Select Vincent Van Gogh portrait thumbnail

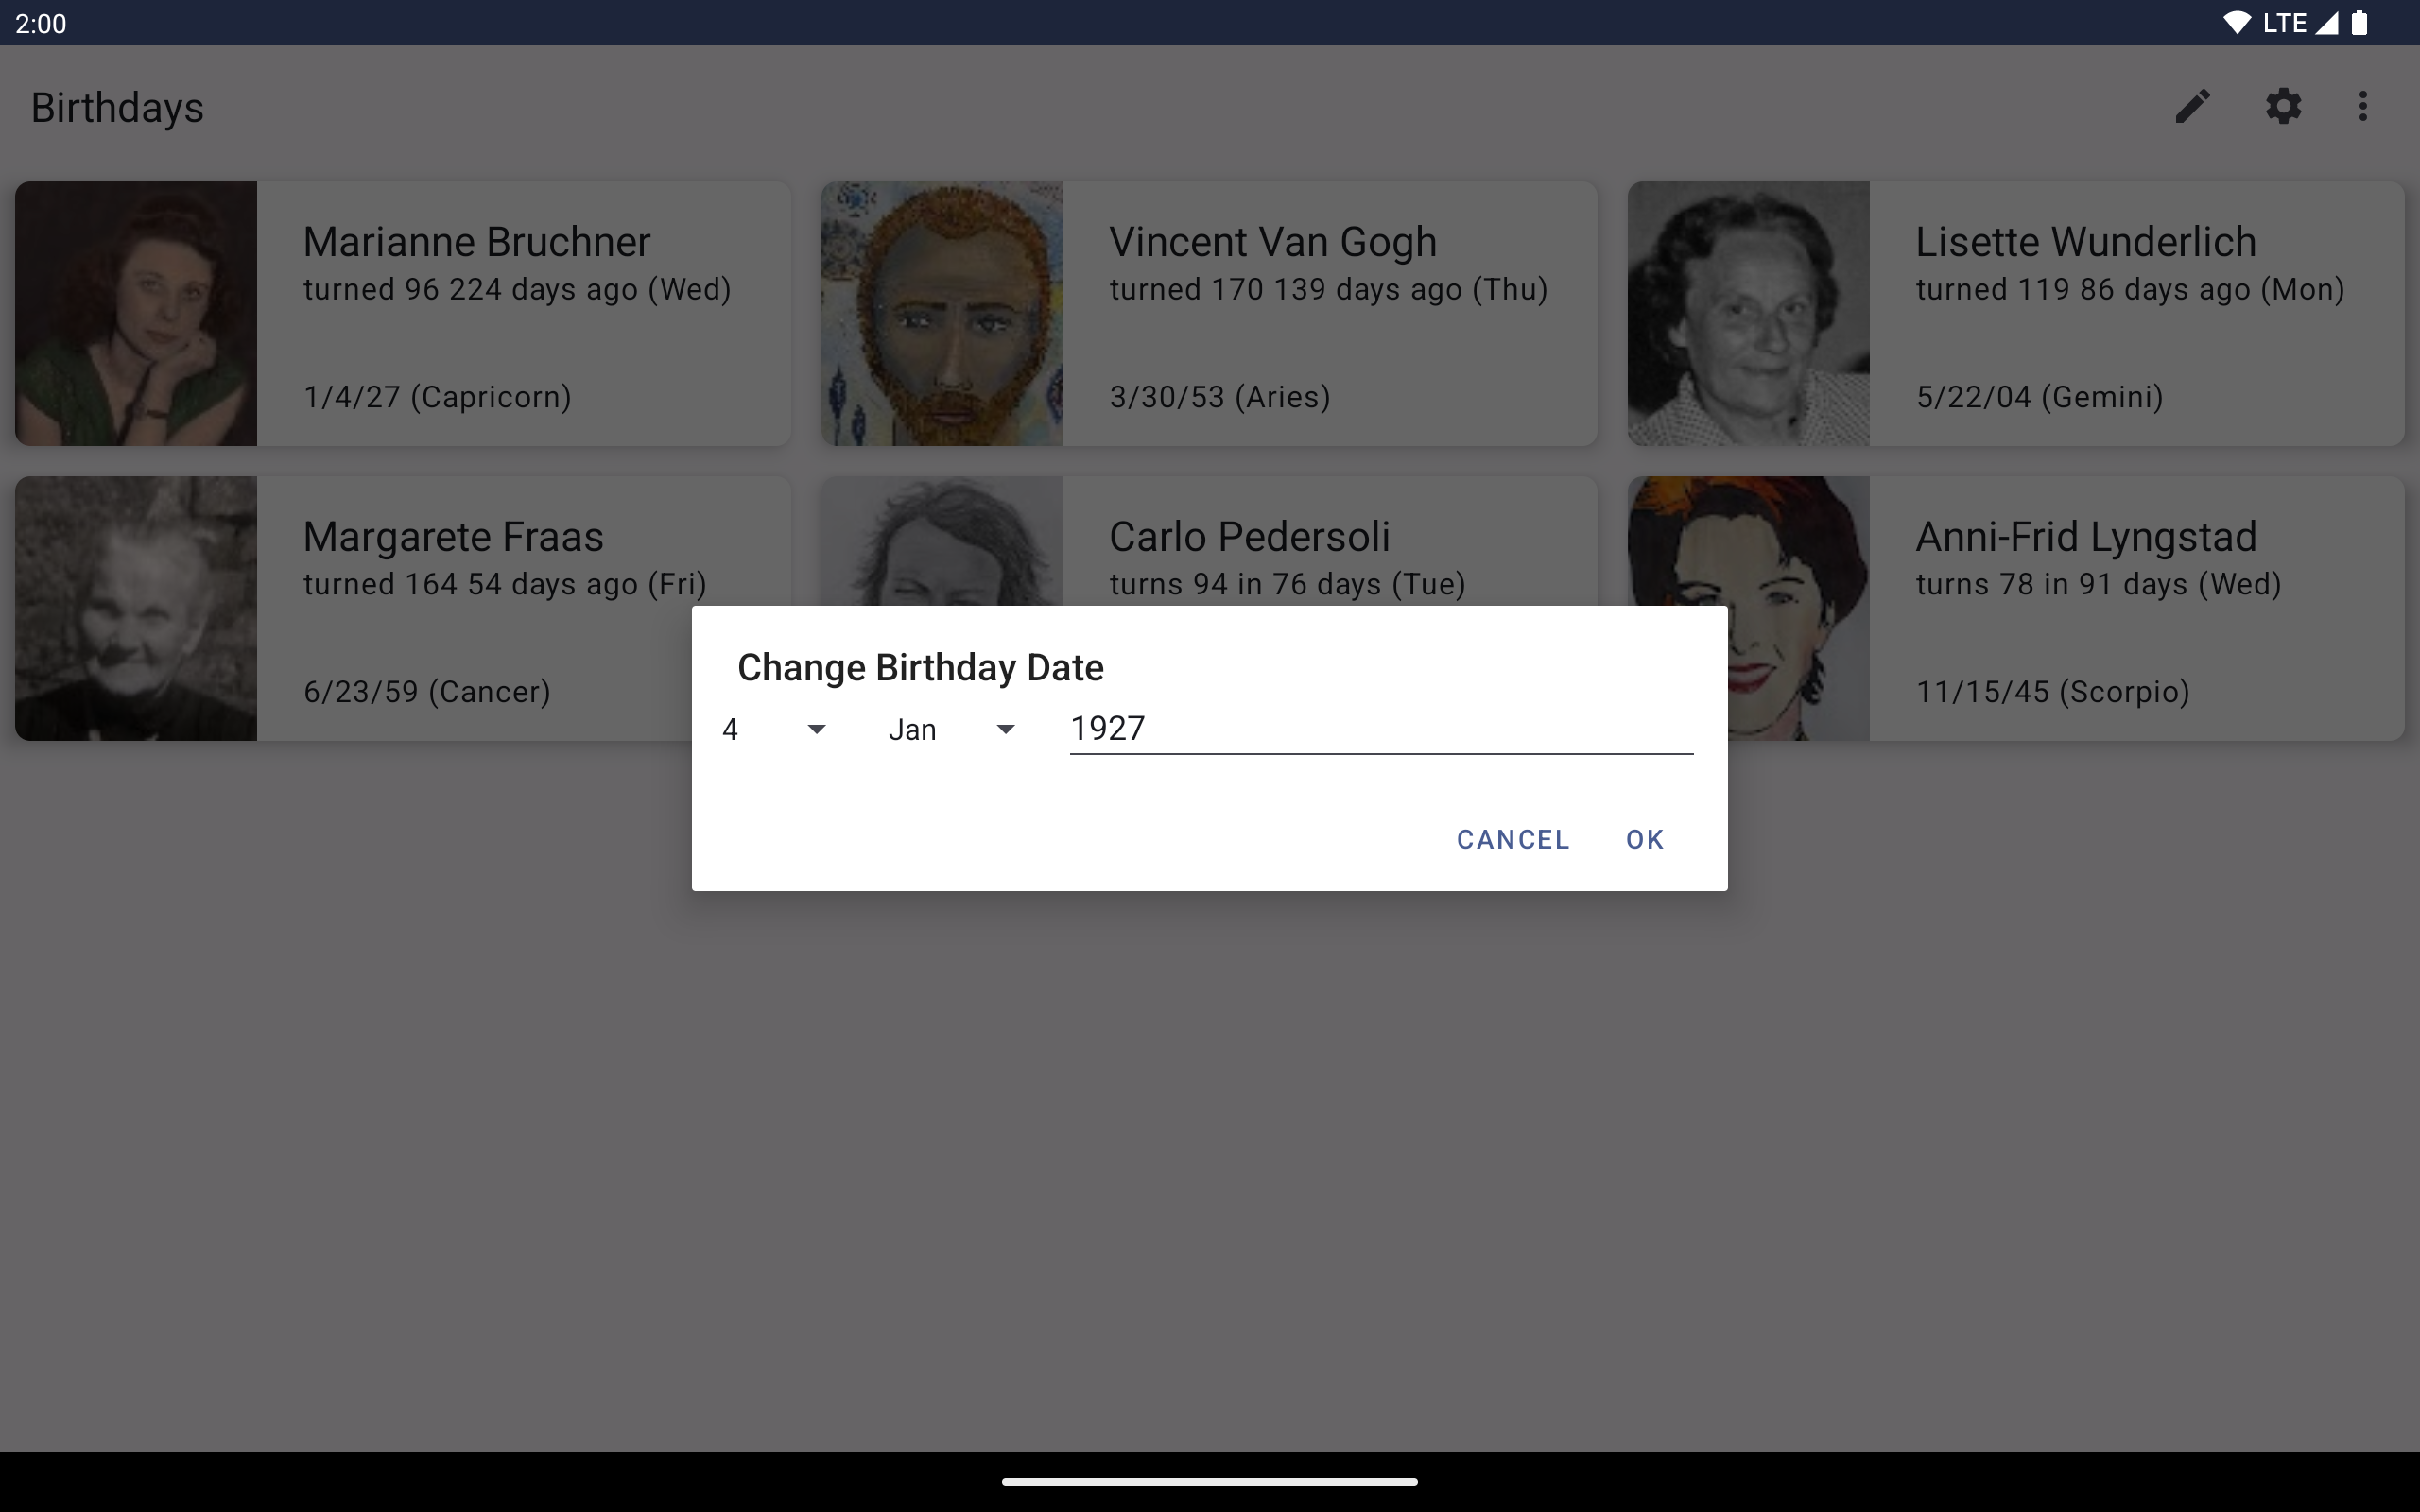coord(942,313)
